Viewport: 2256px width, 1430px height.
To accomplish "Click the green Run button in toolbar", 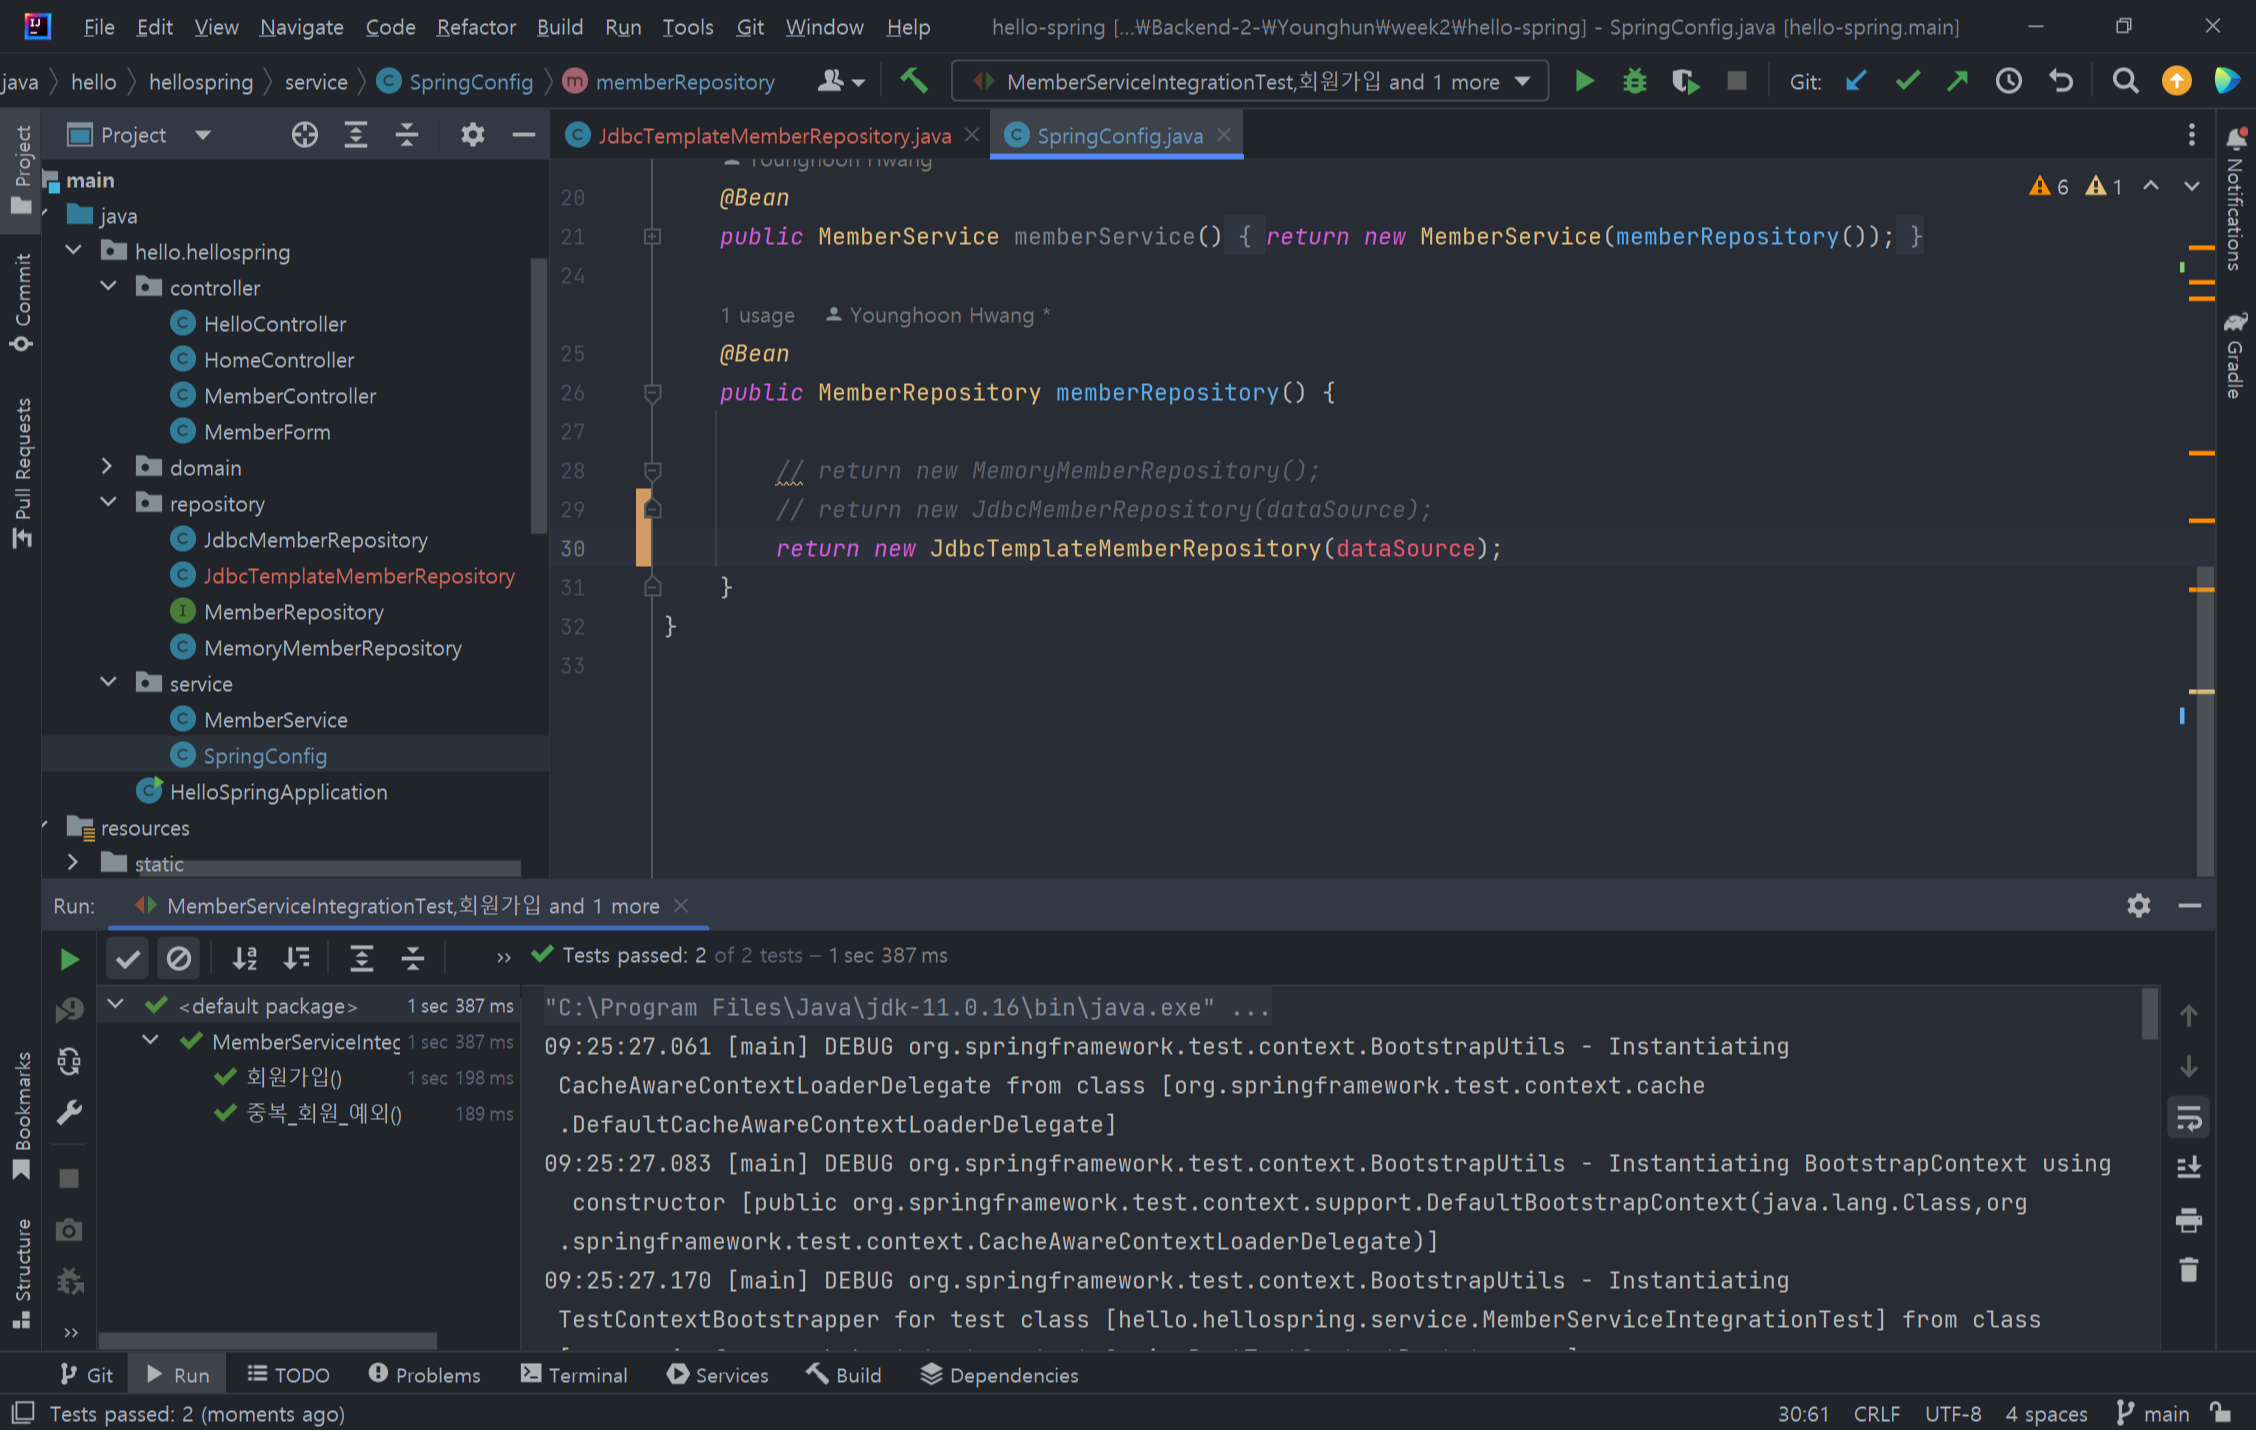I will (x=1584, y=81).
